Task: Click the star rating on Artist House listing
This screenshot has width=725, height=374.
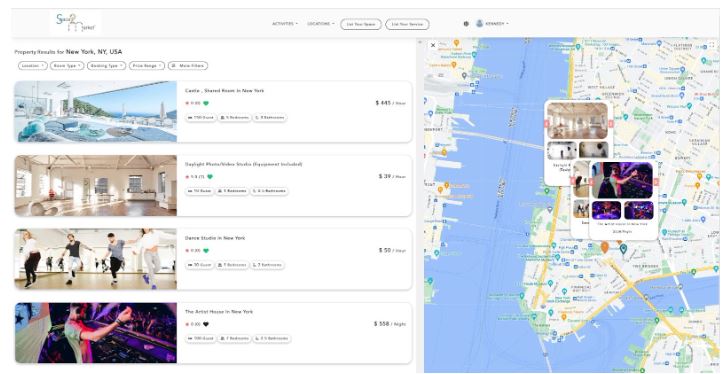Action: point(193,324)
